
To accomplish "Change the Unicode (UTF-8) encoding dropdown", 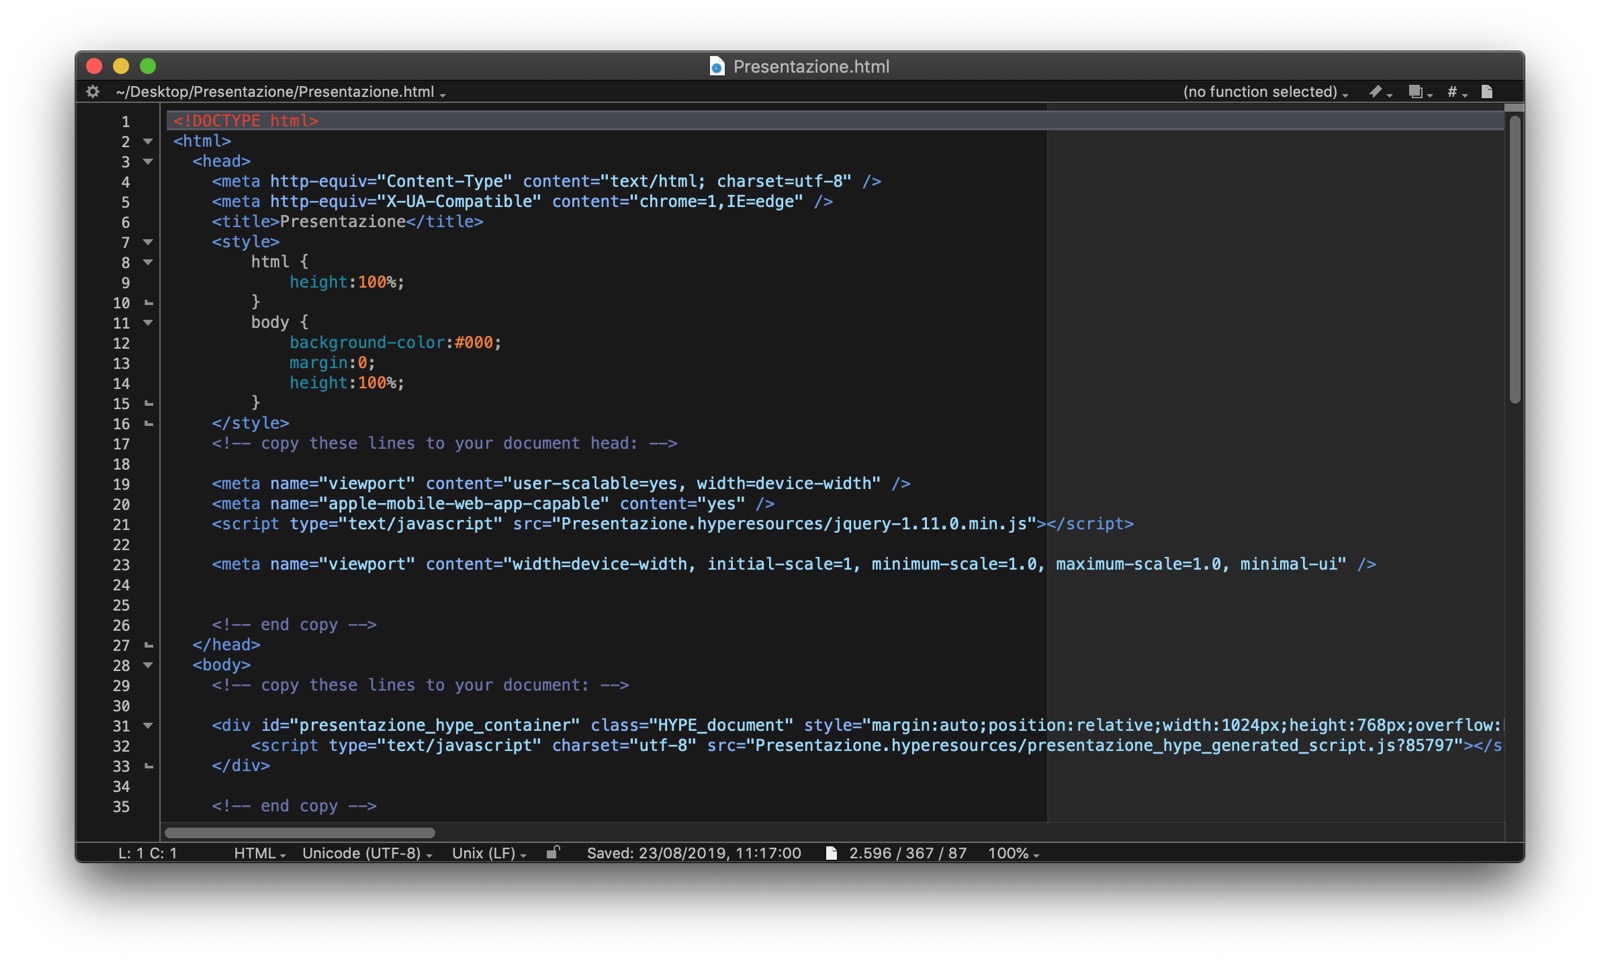I will tap(366, 853).
